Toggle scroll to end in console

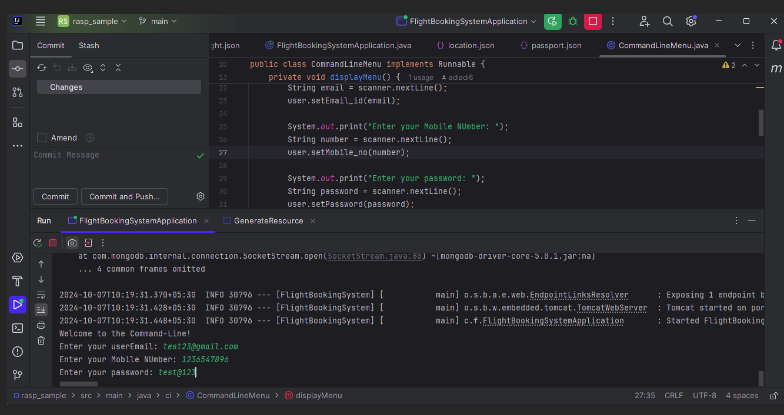[x=41, y=310]
